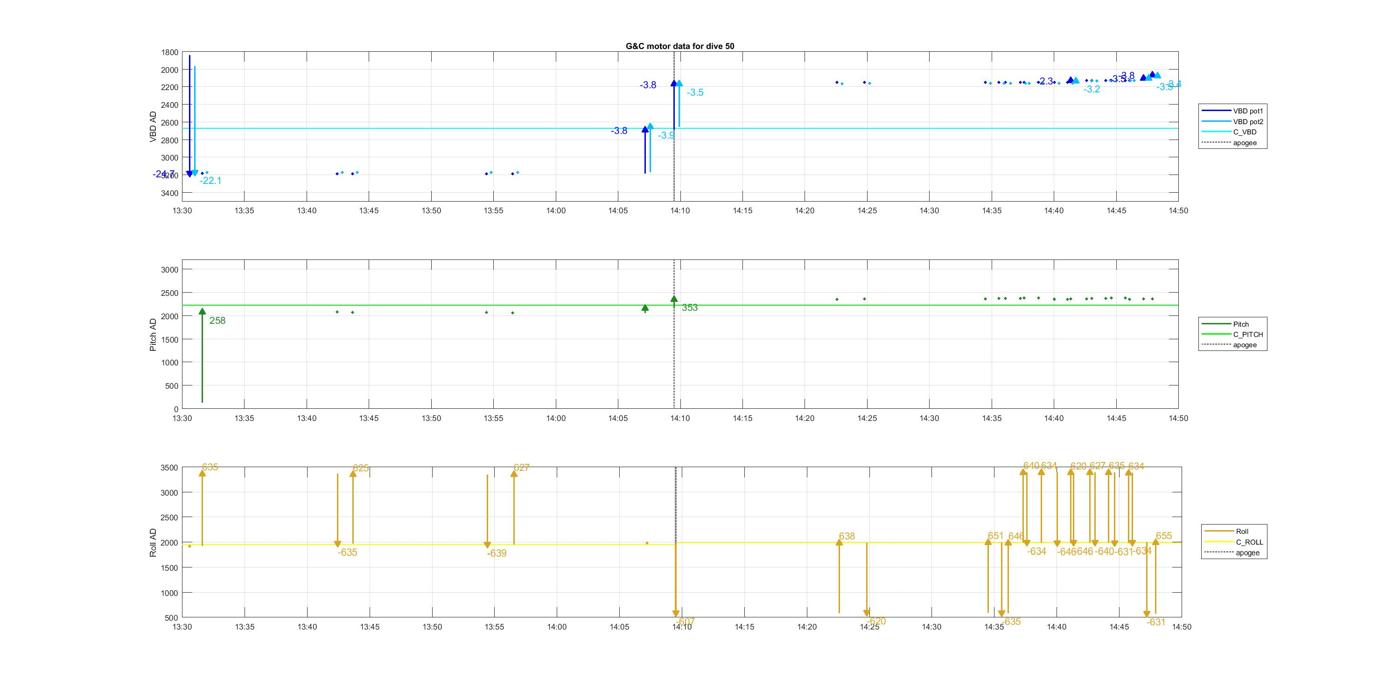Click the '1800' tick on VBD axis

[169, 52]
